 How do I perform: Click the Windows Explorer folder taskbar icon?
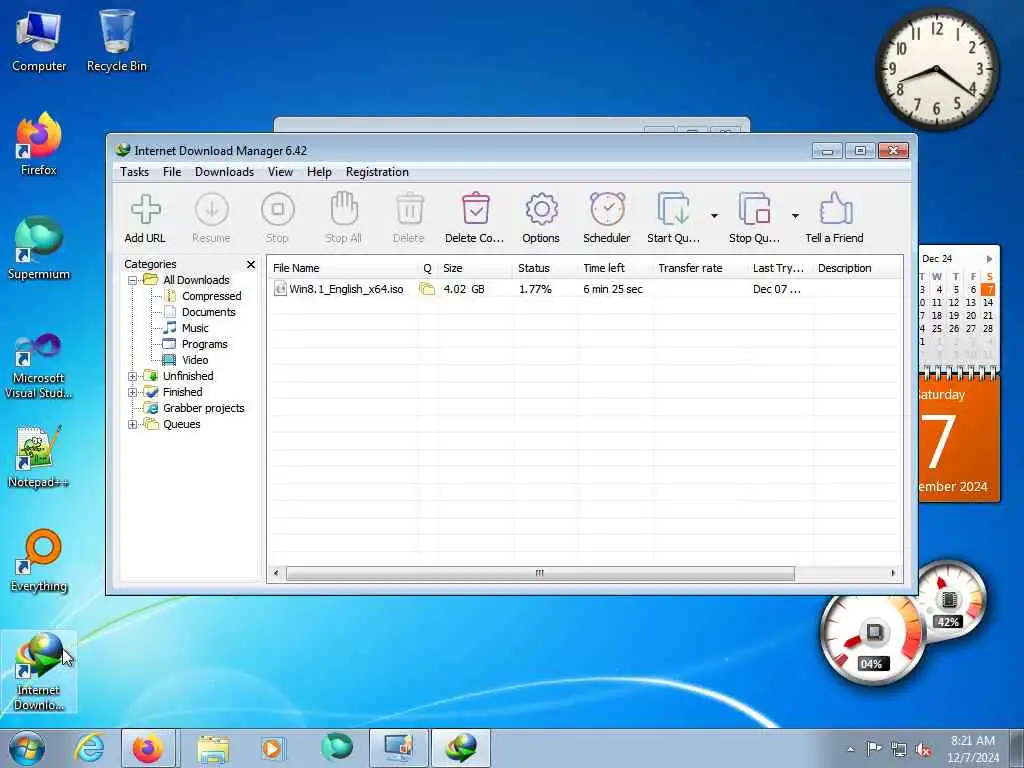(x=213, y=748)
